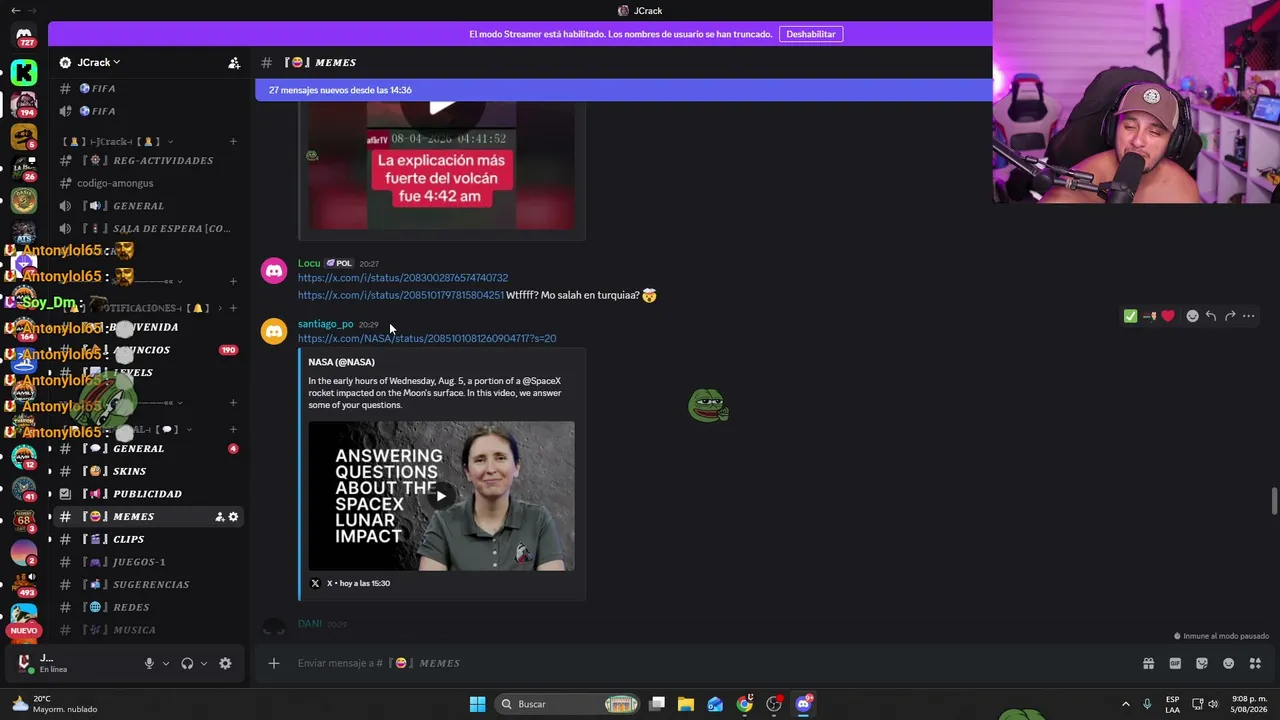This screenshot has width=1280, height=720.
Task: Join GENERAL voice channel
Action: point(147,206)
